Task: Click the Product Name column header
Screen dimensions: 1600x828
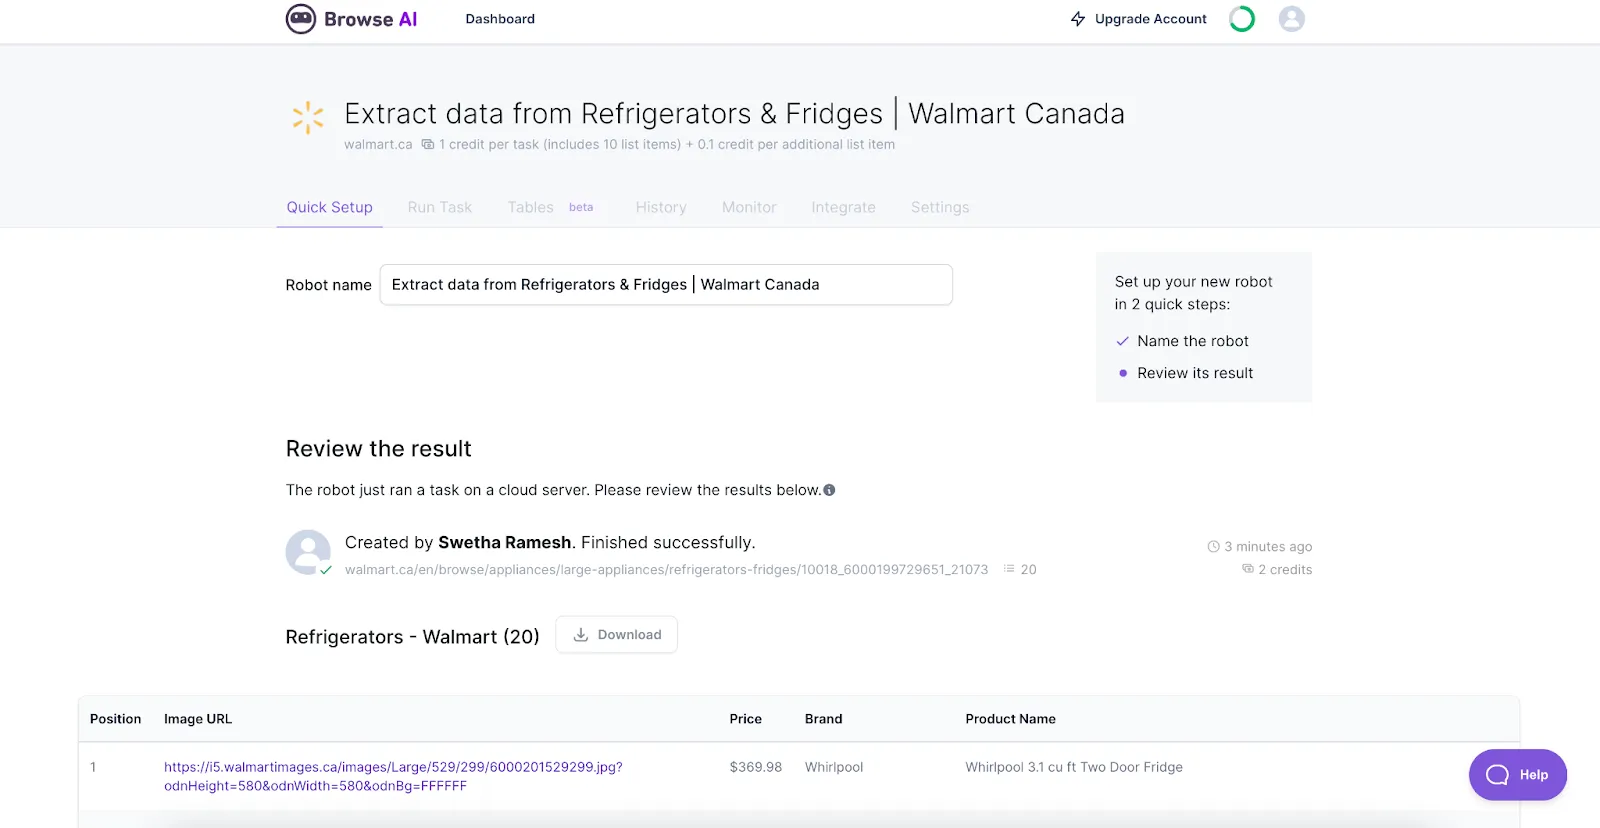Action: click(1010, 719)
